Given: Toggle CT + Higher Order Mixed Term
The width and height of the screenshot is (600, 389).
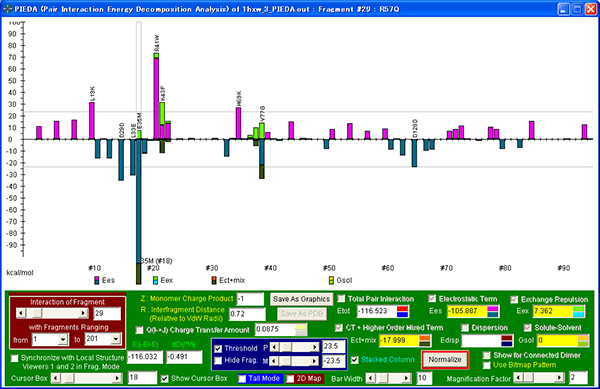Looking at the screenshot, I should [339, 328].
